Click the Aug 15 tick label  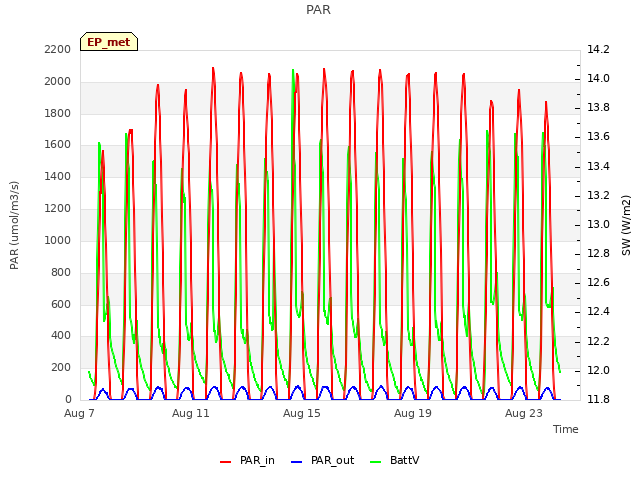302,413
